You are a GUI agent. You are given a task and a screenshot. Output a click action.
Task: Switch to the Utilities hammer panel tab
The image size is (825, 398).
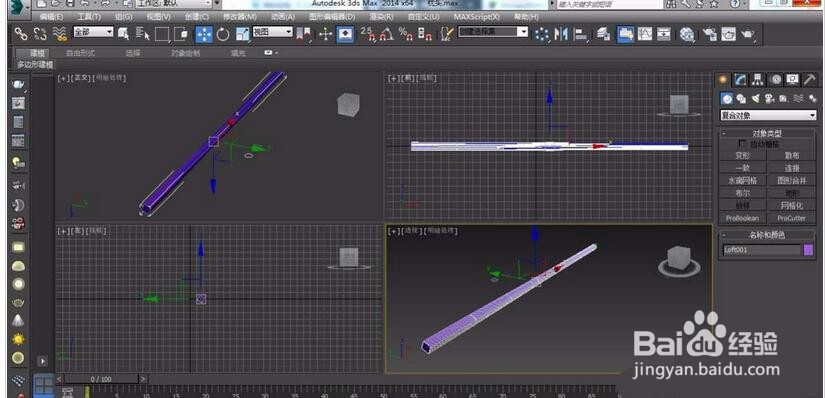click(810, 79)
